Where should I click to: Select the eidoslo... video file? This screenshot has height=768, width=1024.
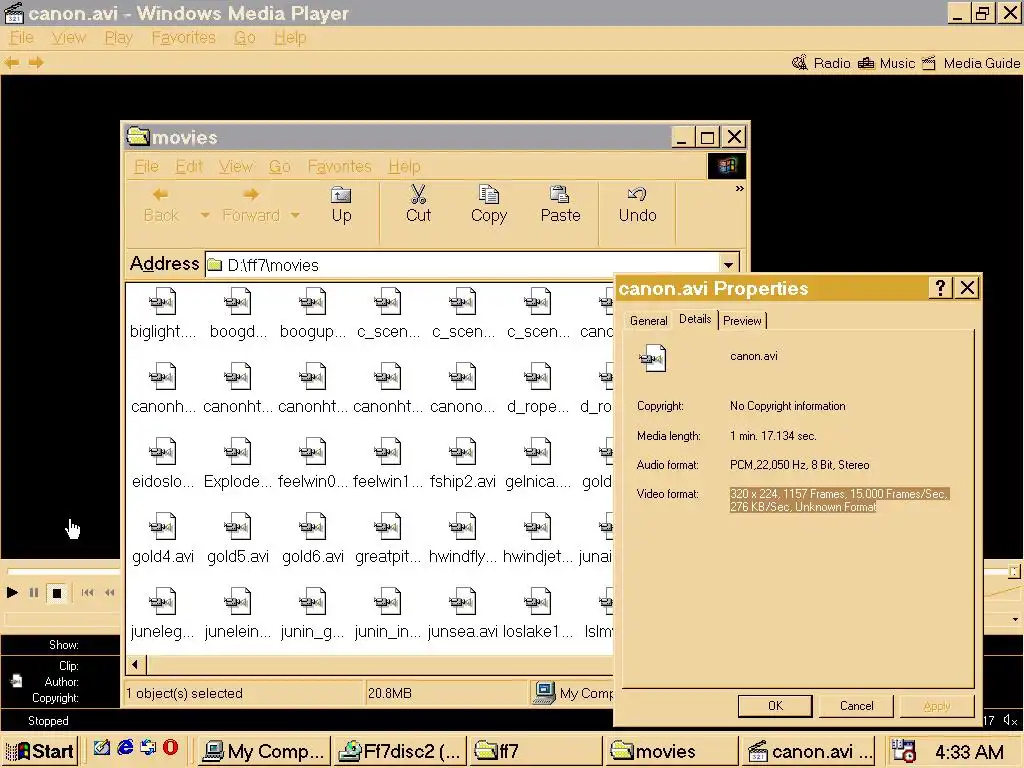pos(163,464)
